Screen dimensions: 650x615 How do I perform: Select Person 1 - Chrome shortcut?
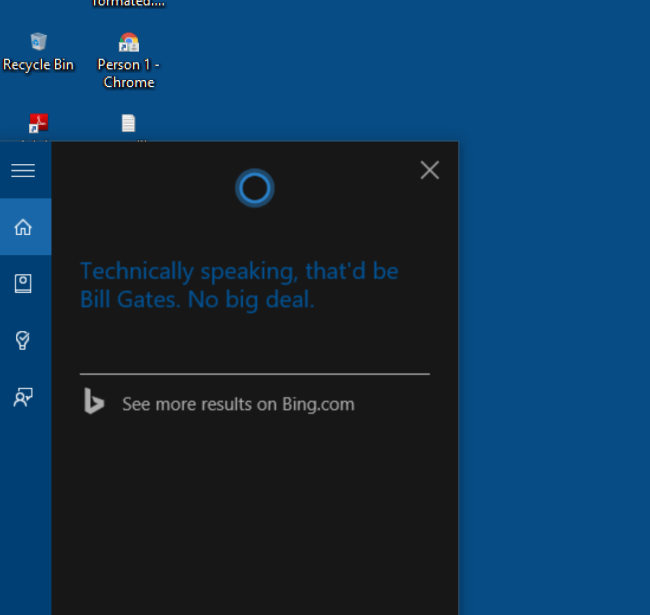pyautogui.click(x=129, y=61)
